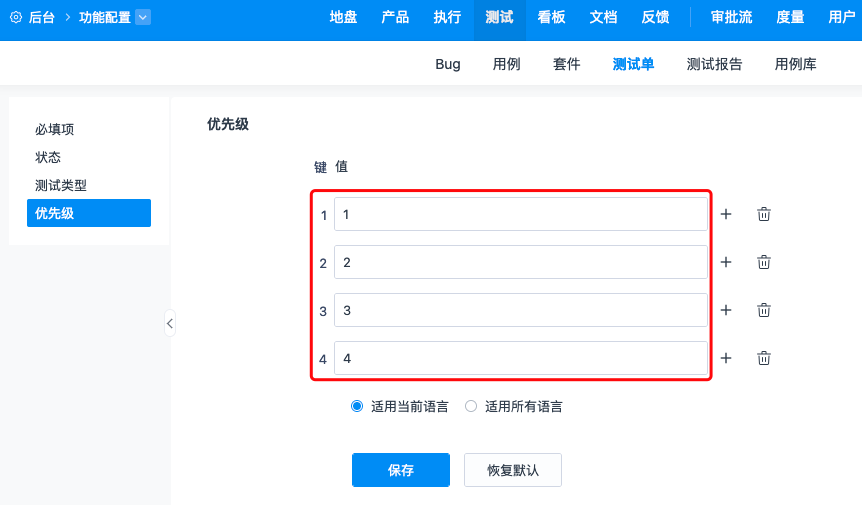Click the trash icon beside value 2
Viewport: 862px width, 505px height.
tap(764, 262)
